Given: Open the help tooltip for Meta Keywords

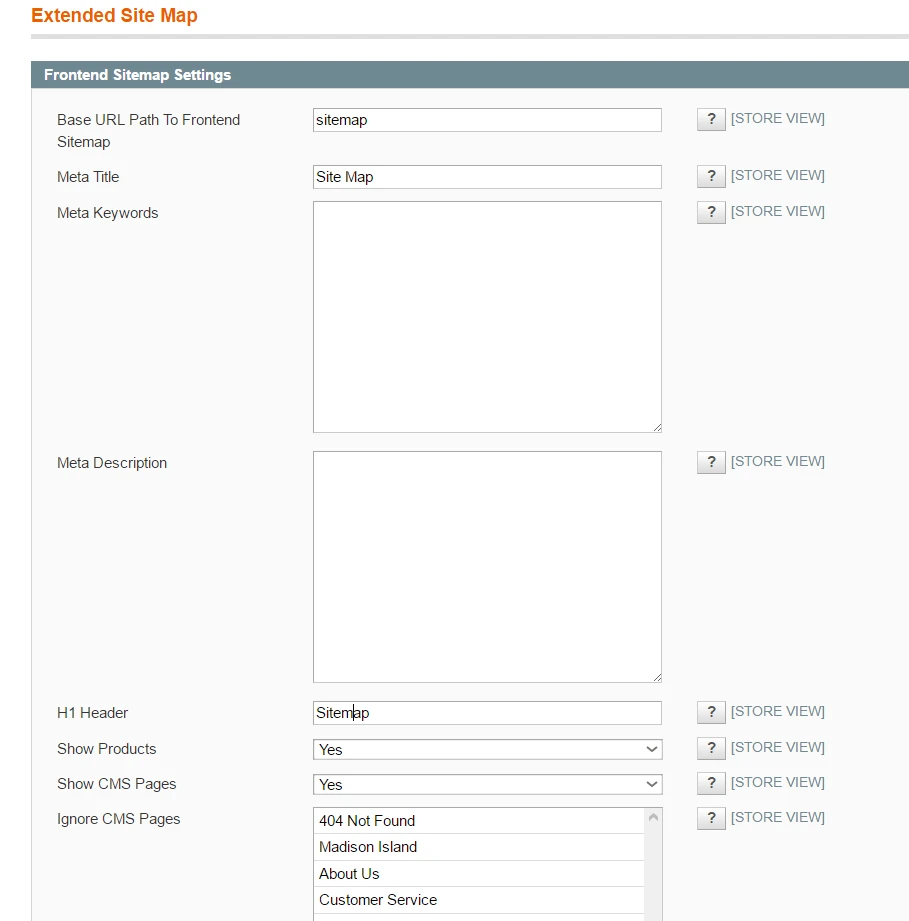Looking at the screenshot, I should tap(711, 211).
